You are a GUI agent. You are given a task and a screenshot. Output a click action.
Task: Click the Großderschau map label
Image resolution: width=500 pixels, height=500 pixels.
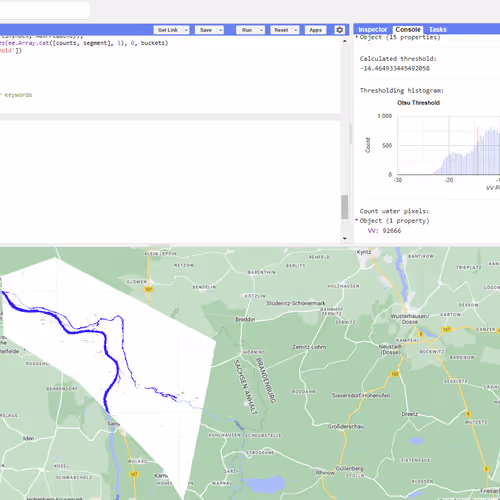pos(346,427)
